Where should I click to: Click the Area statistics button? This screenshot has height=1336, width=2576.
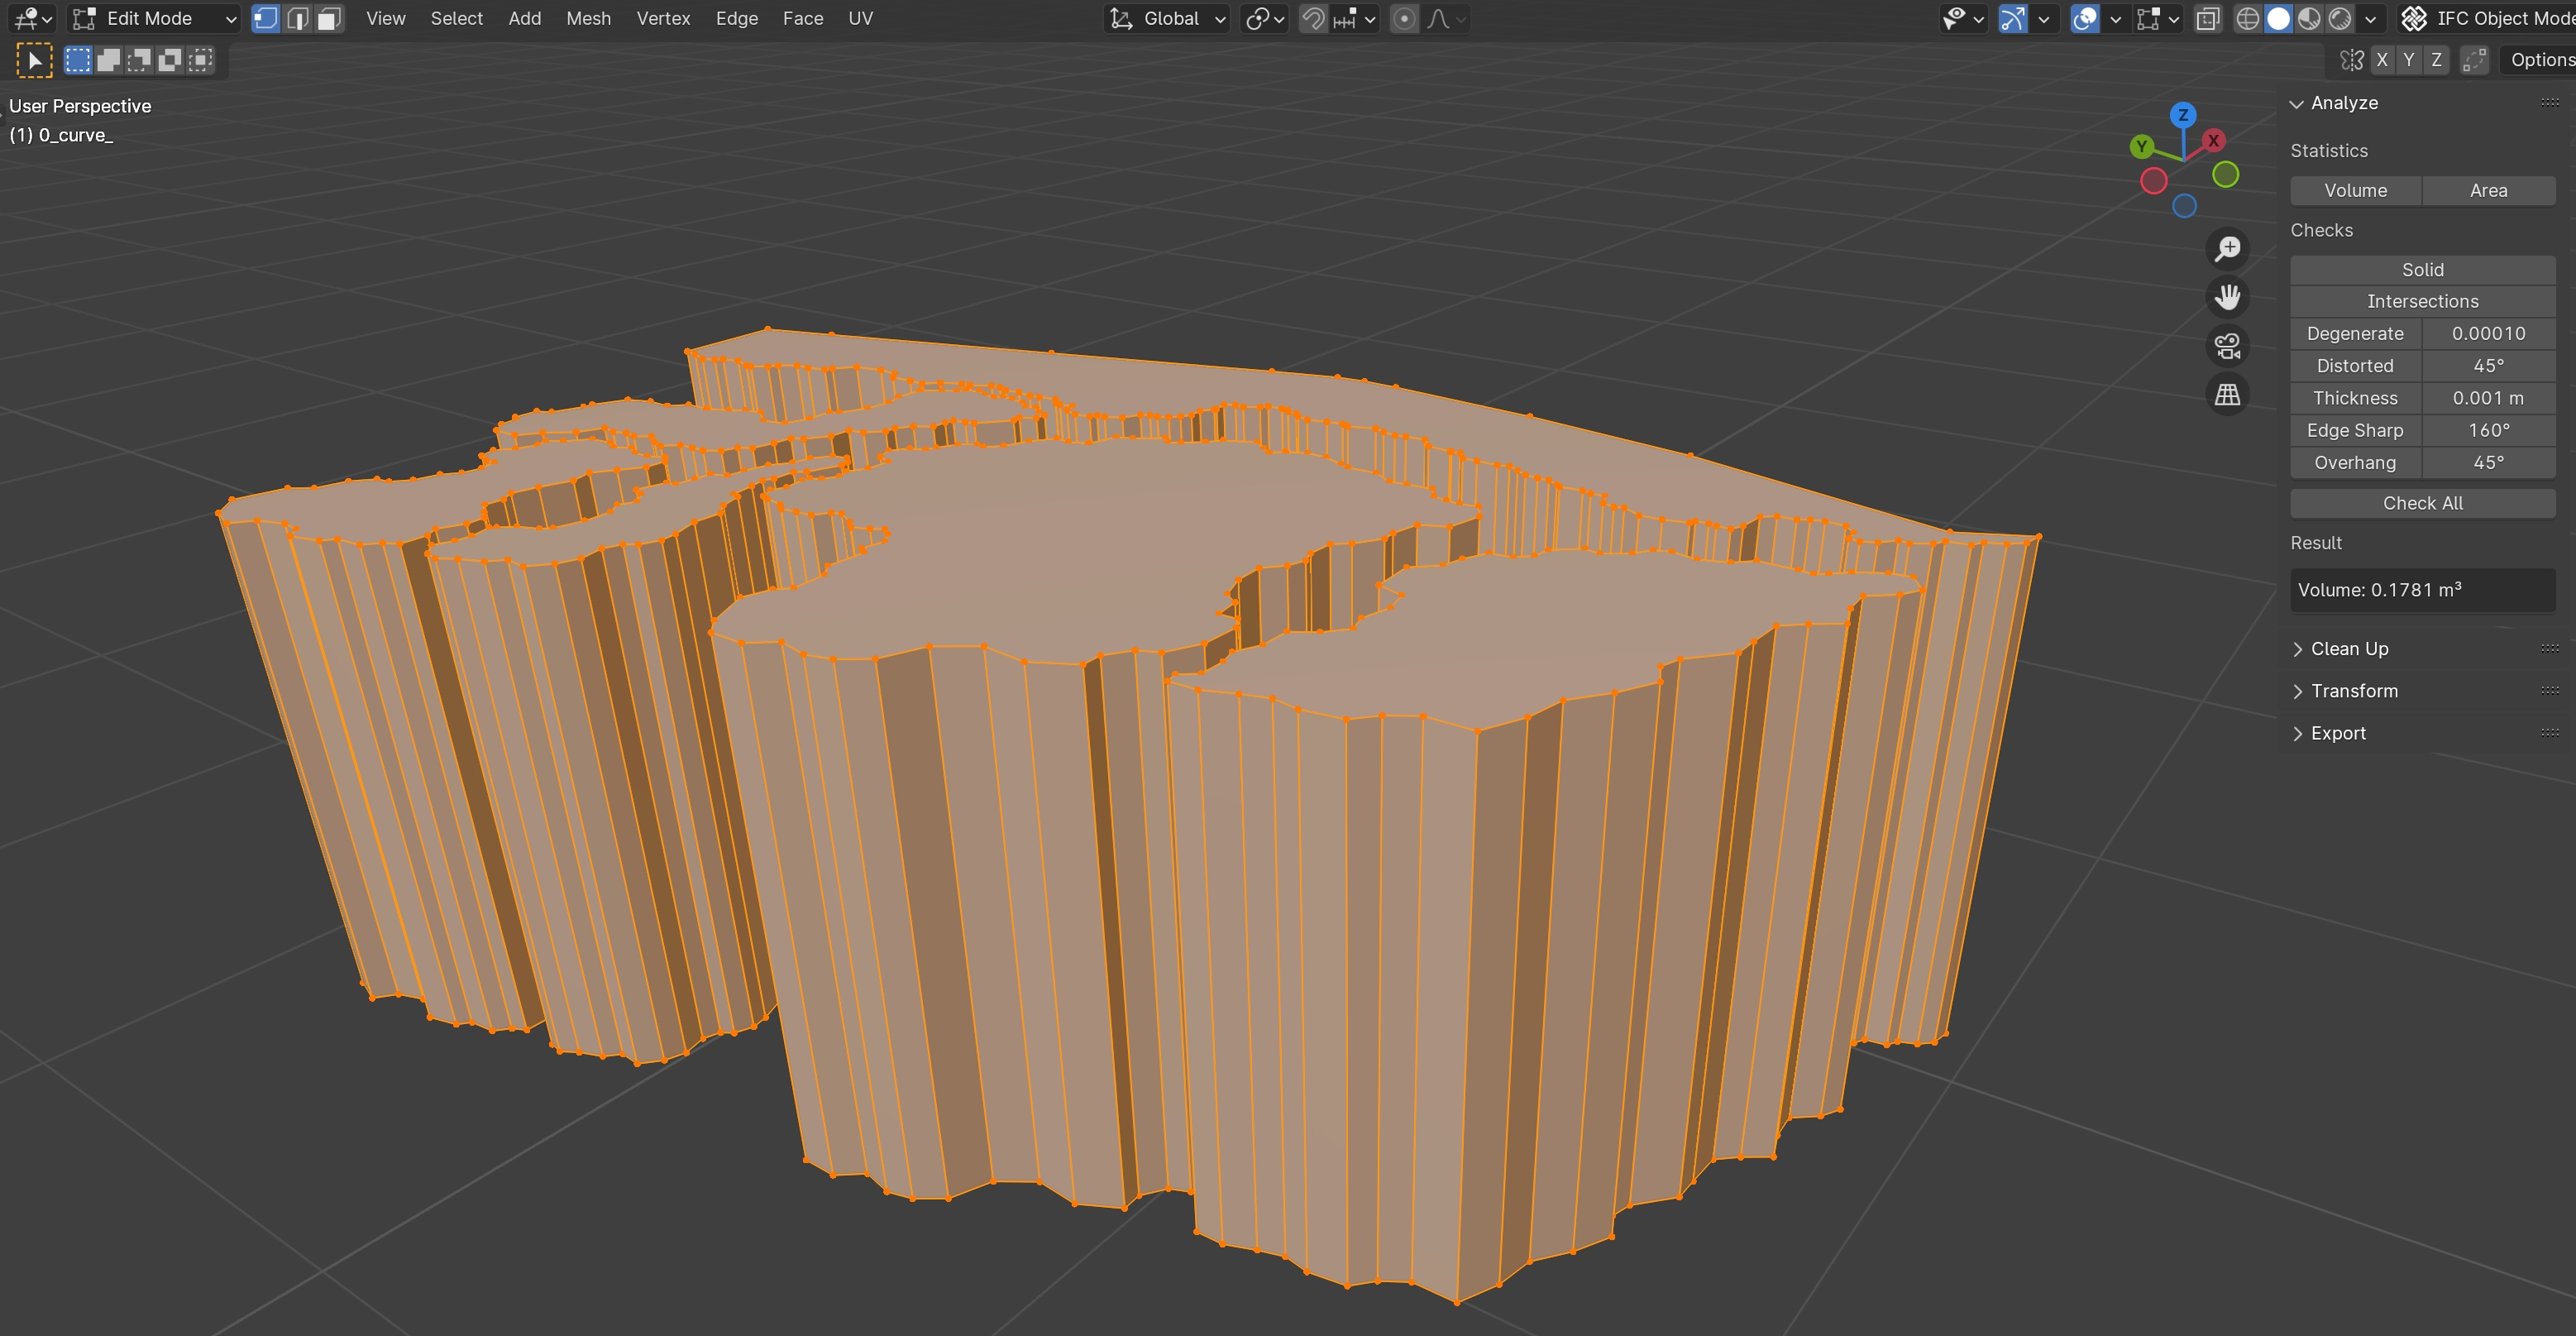point(2488,190)
